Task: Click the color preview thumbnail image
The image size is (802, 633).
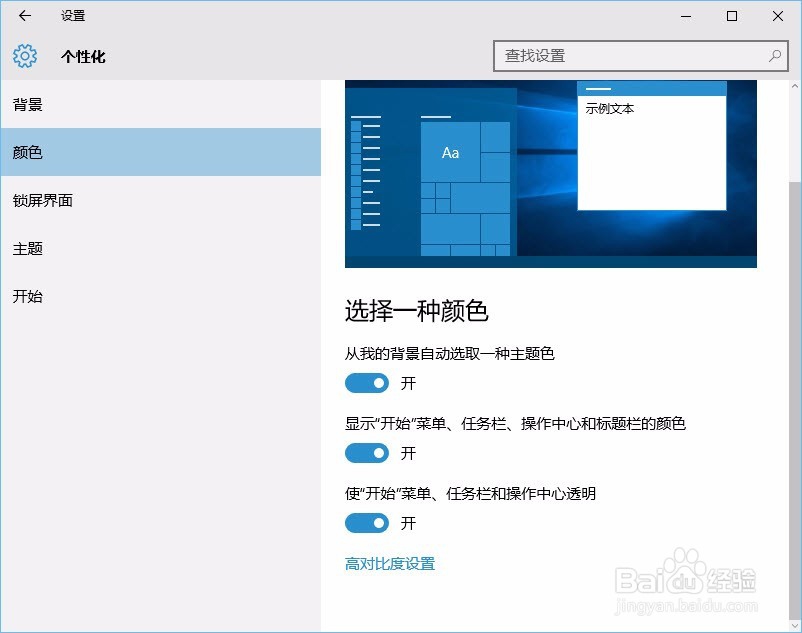Action: 551,174
